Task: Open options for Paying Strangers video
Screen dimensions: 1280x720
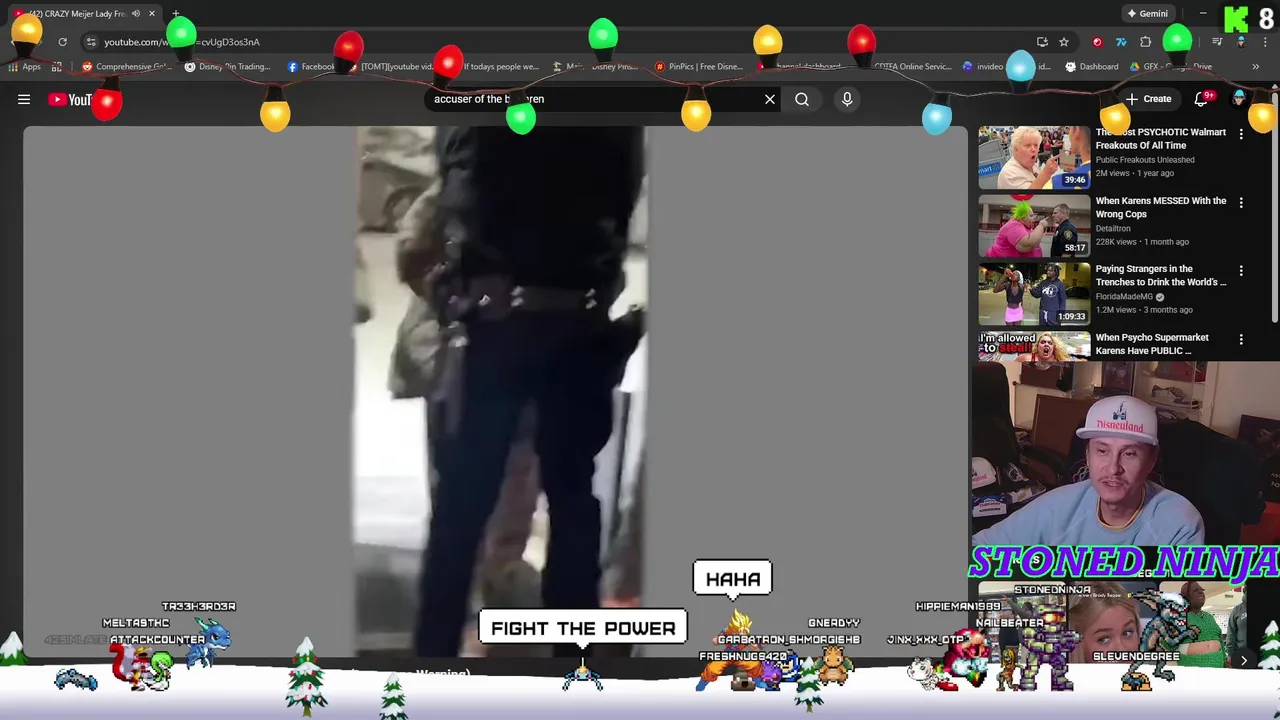Action: coord(1241,271)
